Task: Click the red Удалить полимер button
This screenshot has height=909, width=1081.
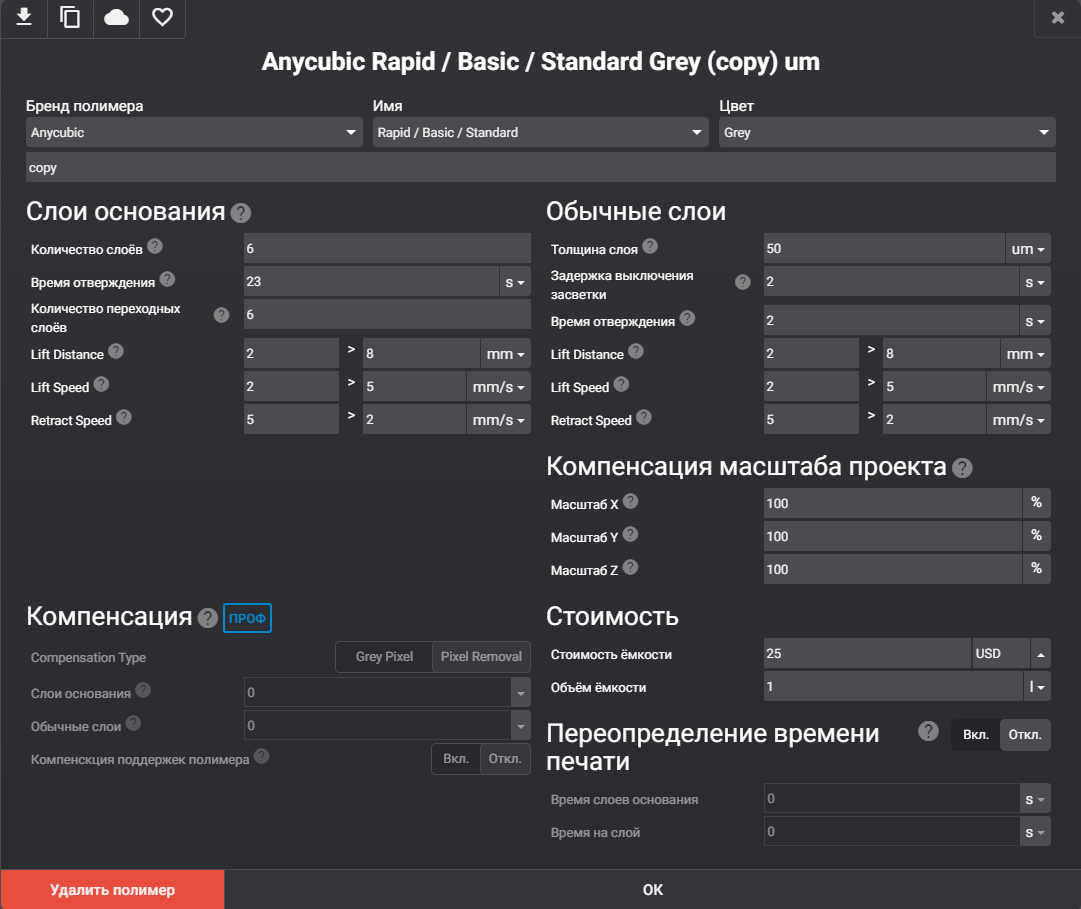Action: [x=112, y=890]
